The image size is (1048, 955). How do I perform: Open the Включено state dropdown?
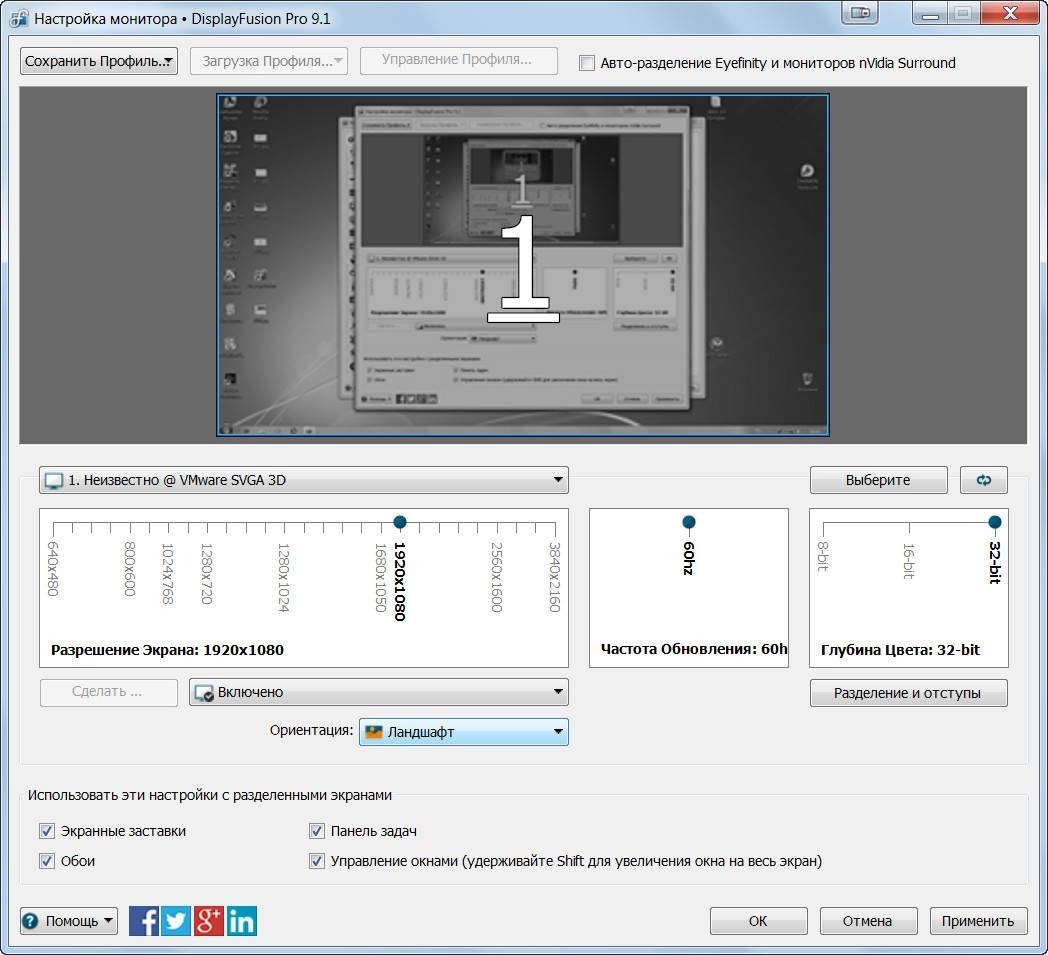click(x=378, y=692)
